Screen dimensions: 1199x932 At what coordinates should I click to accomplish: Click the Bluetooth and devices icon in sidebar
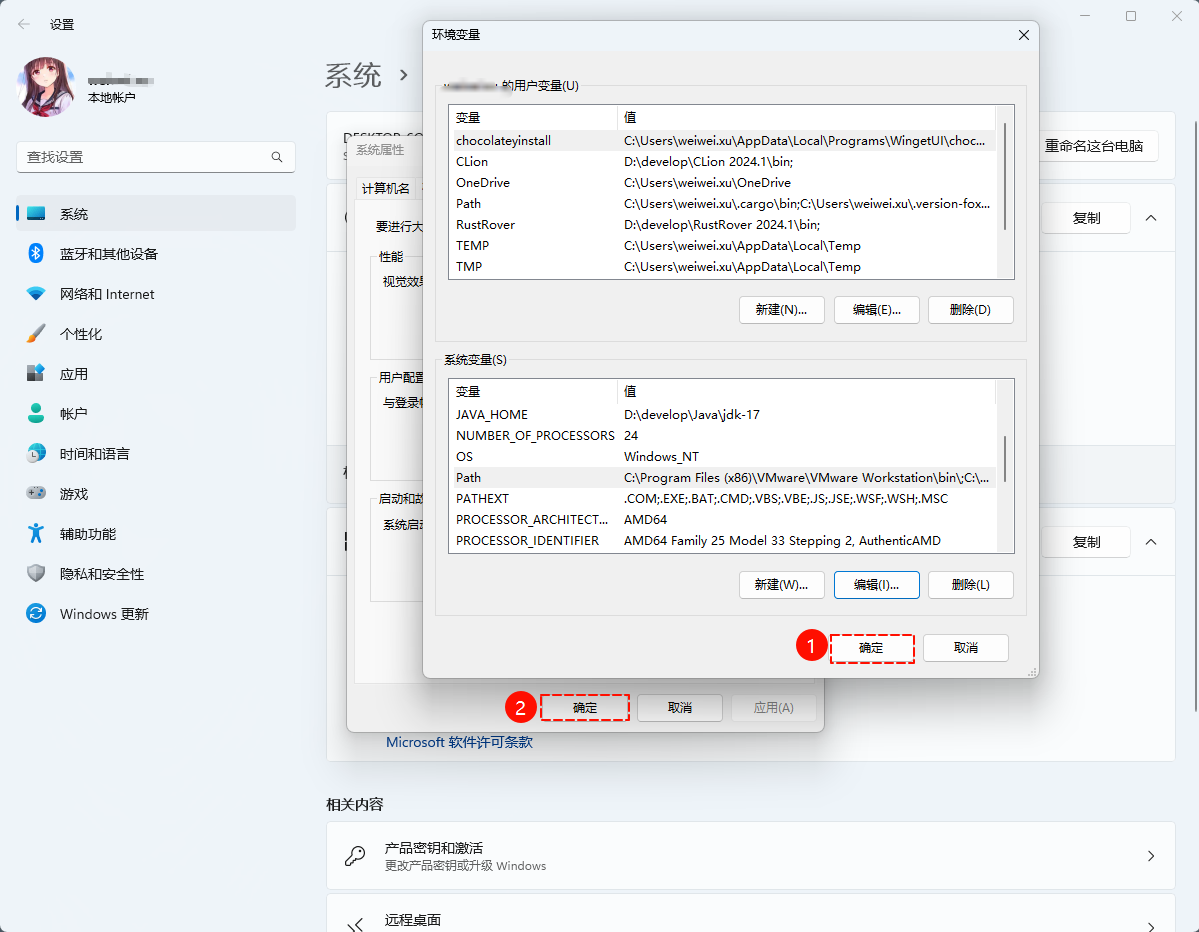click(36, 254)
